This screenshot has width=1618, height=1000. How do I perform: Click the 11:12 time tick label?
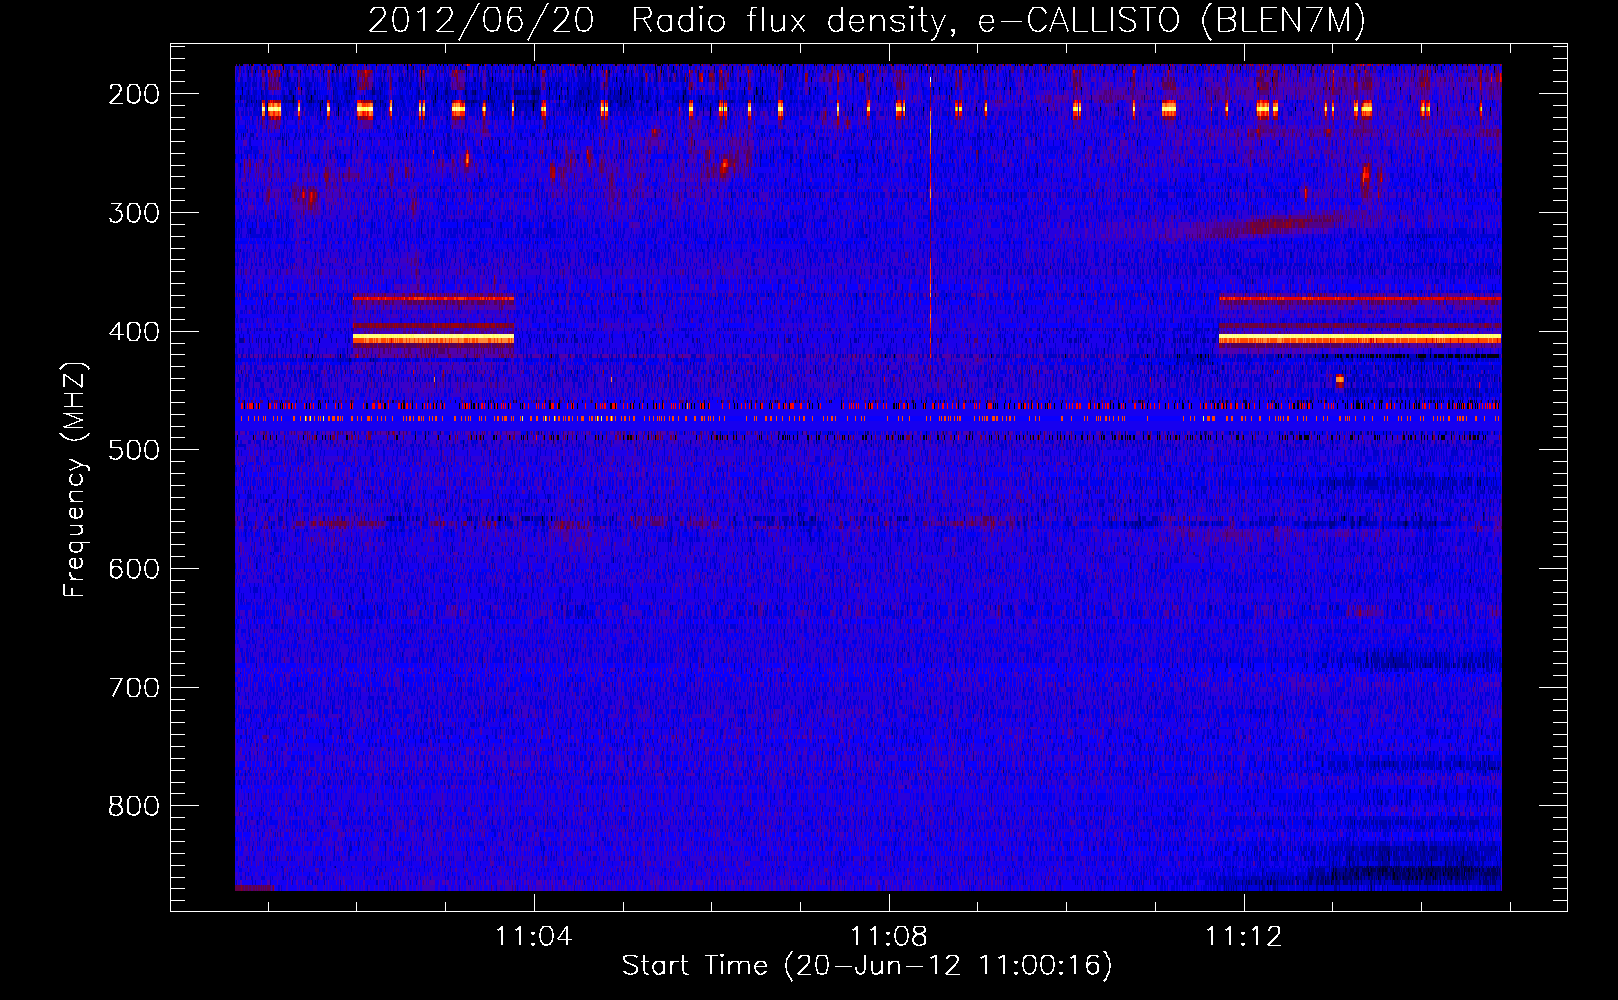pos(1244,937)
